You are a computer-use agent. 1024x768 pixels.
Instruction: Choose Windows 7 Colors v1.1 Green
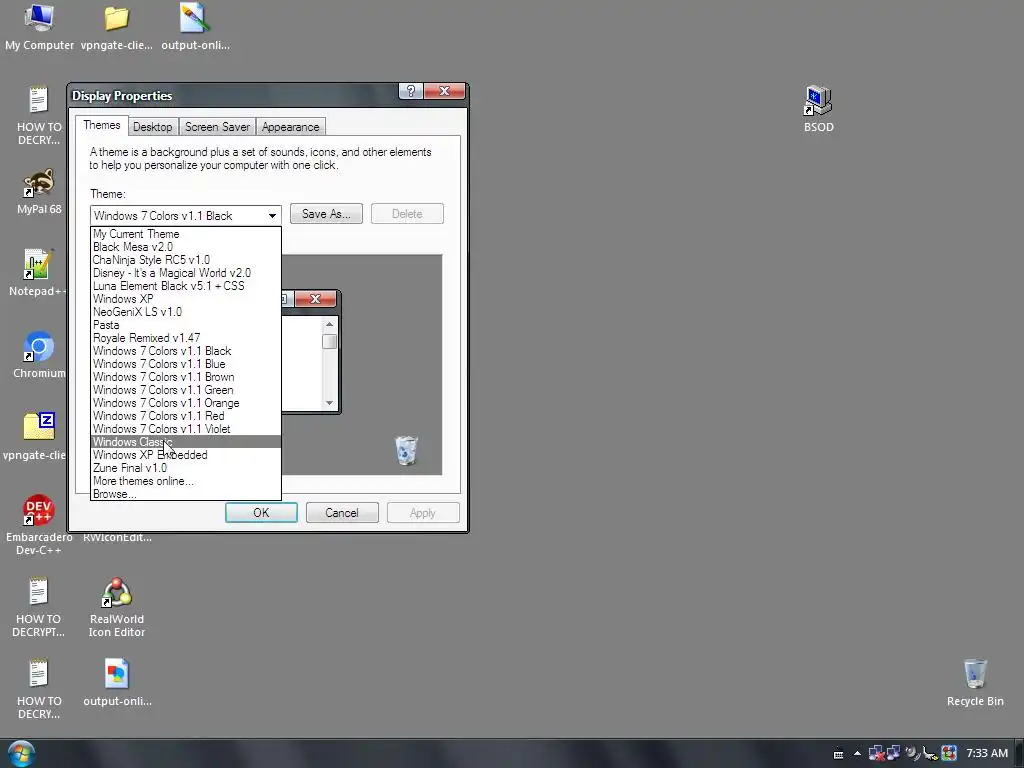click(x=185, y=391)
